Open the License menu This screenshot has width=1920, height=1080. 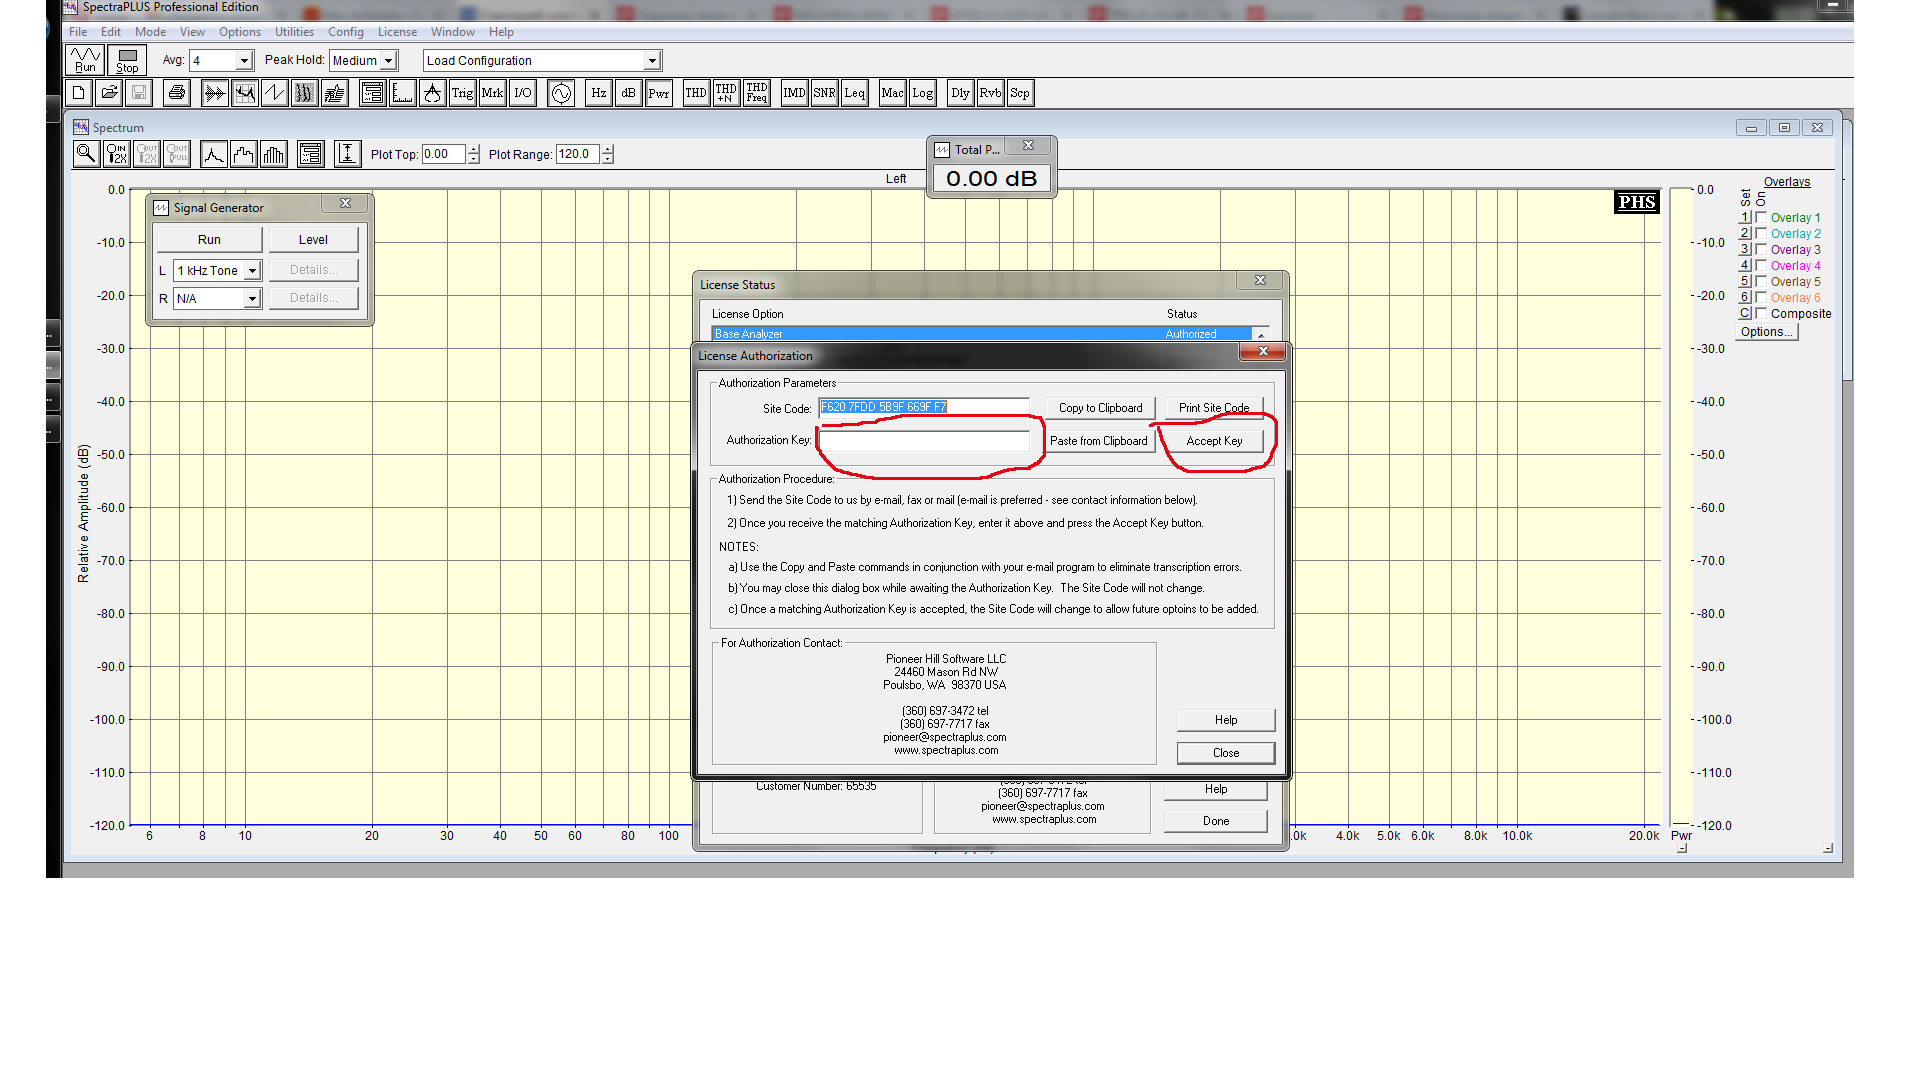pyautogui.click(x=397, y=32)
